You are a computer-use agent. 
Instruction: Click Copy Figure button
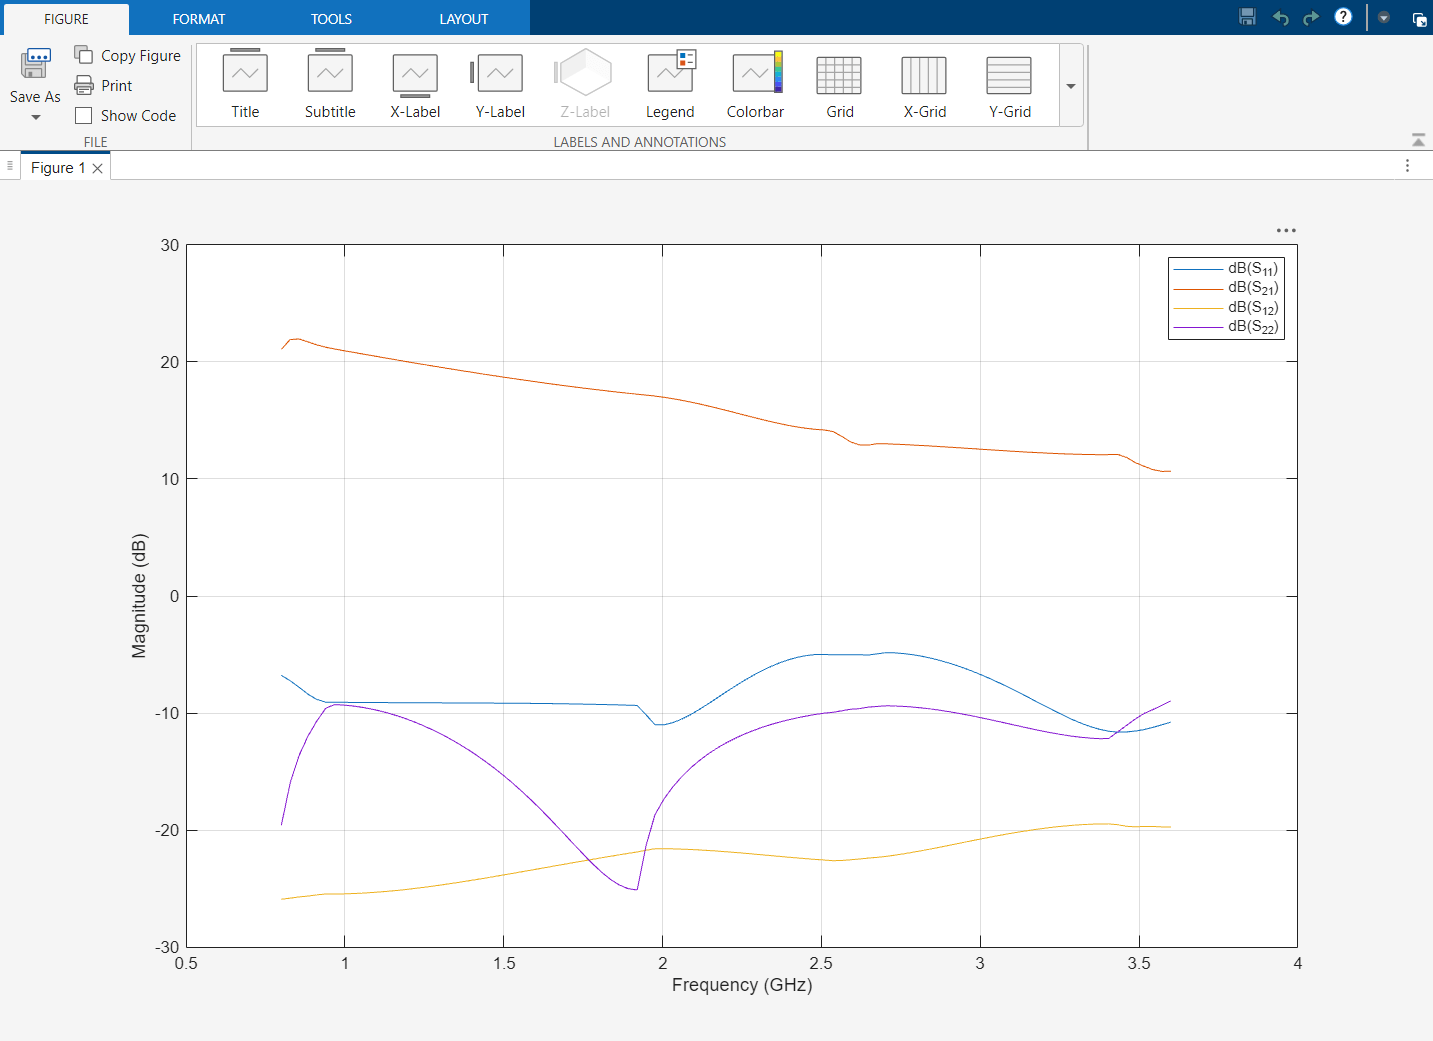point(127,56)
